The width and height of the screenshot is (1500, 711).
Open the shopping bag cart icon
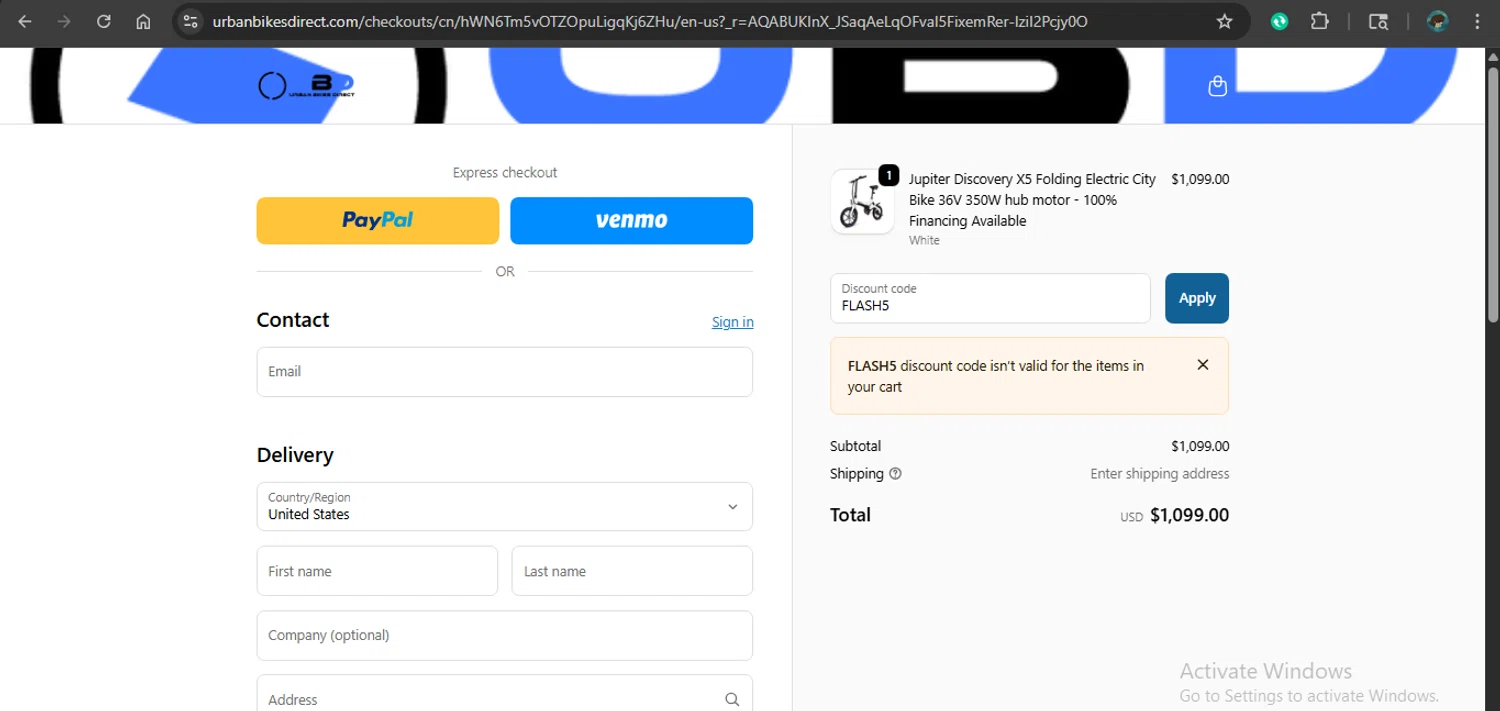coord(1217,86)
